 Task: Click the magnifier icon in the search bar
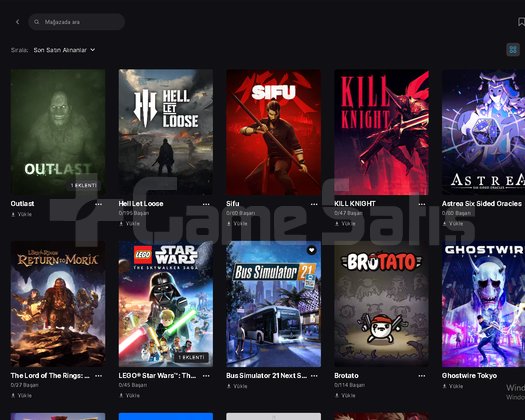point(36,22)
